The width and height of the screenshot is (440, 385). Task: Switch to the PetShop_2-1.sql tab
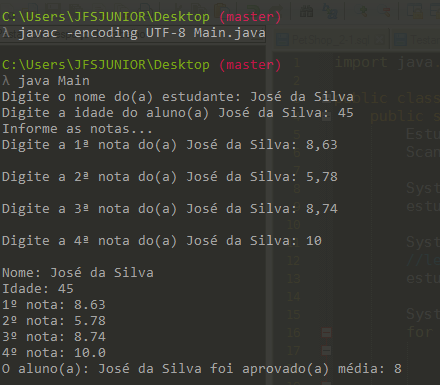(x=332, y=40)
